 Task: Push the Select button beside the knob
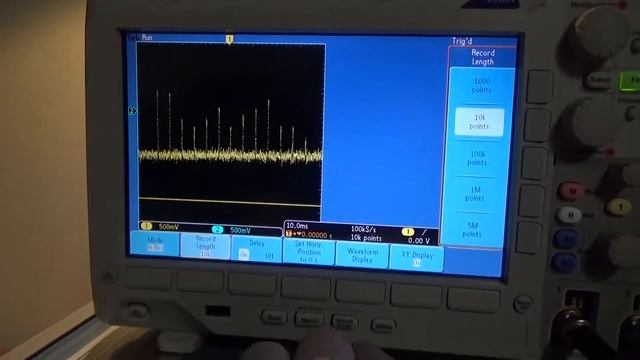tap(598, 80)
